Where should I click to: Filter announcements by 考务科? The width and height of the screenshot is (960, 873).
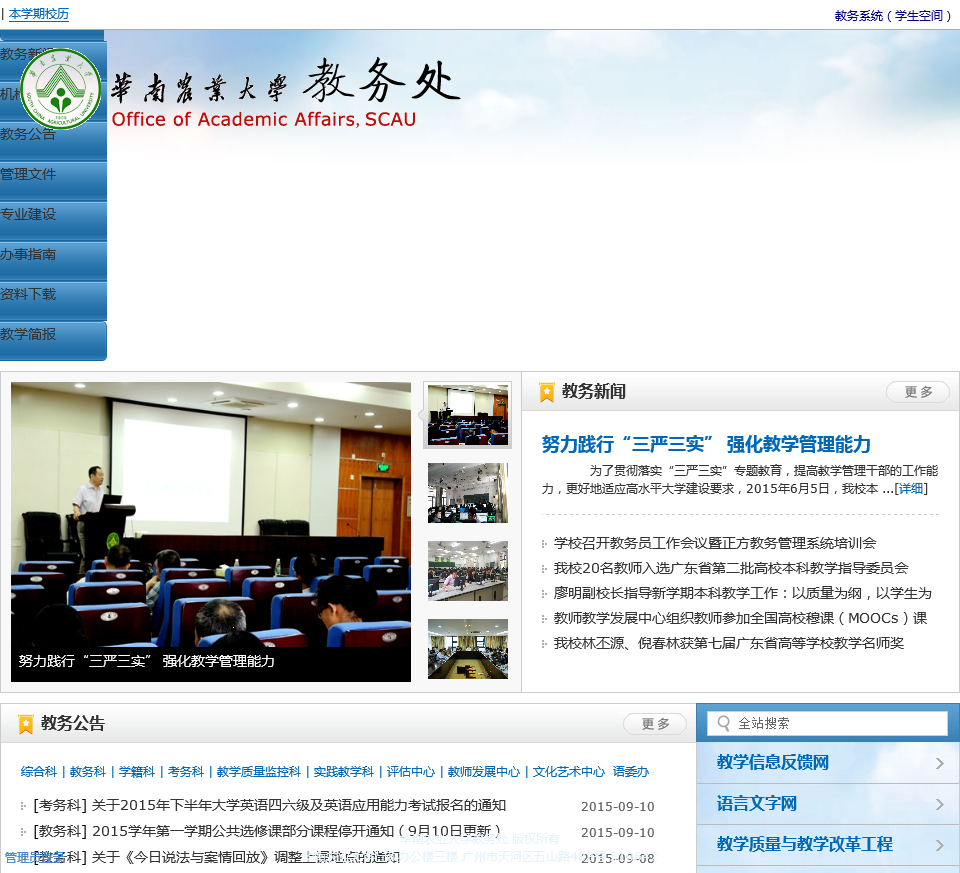click(186, 772)
